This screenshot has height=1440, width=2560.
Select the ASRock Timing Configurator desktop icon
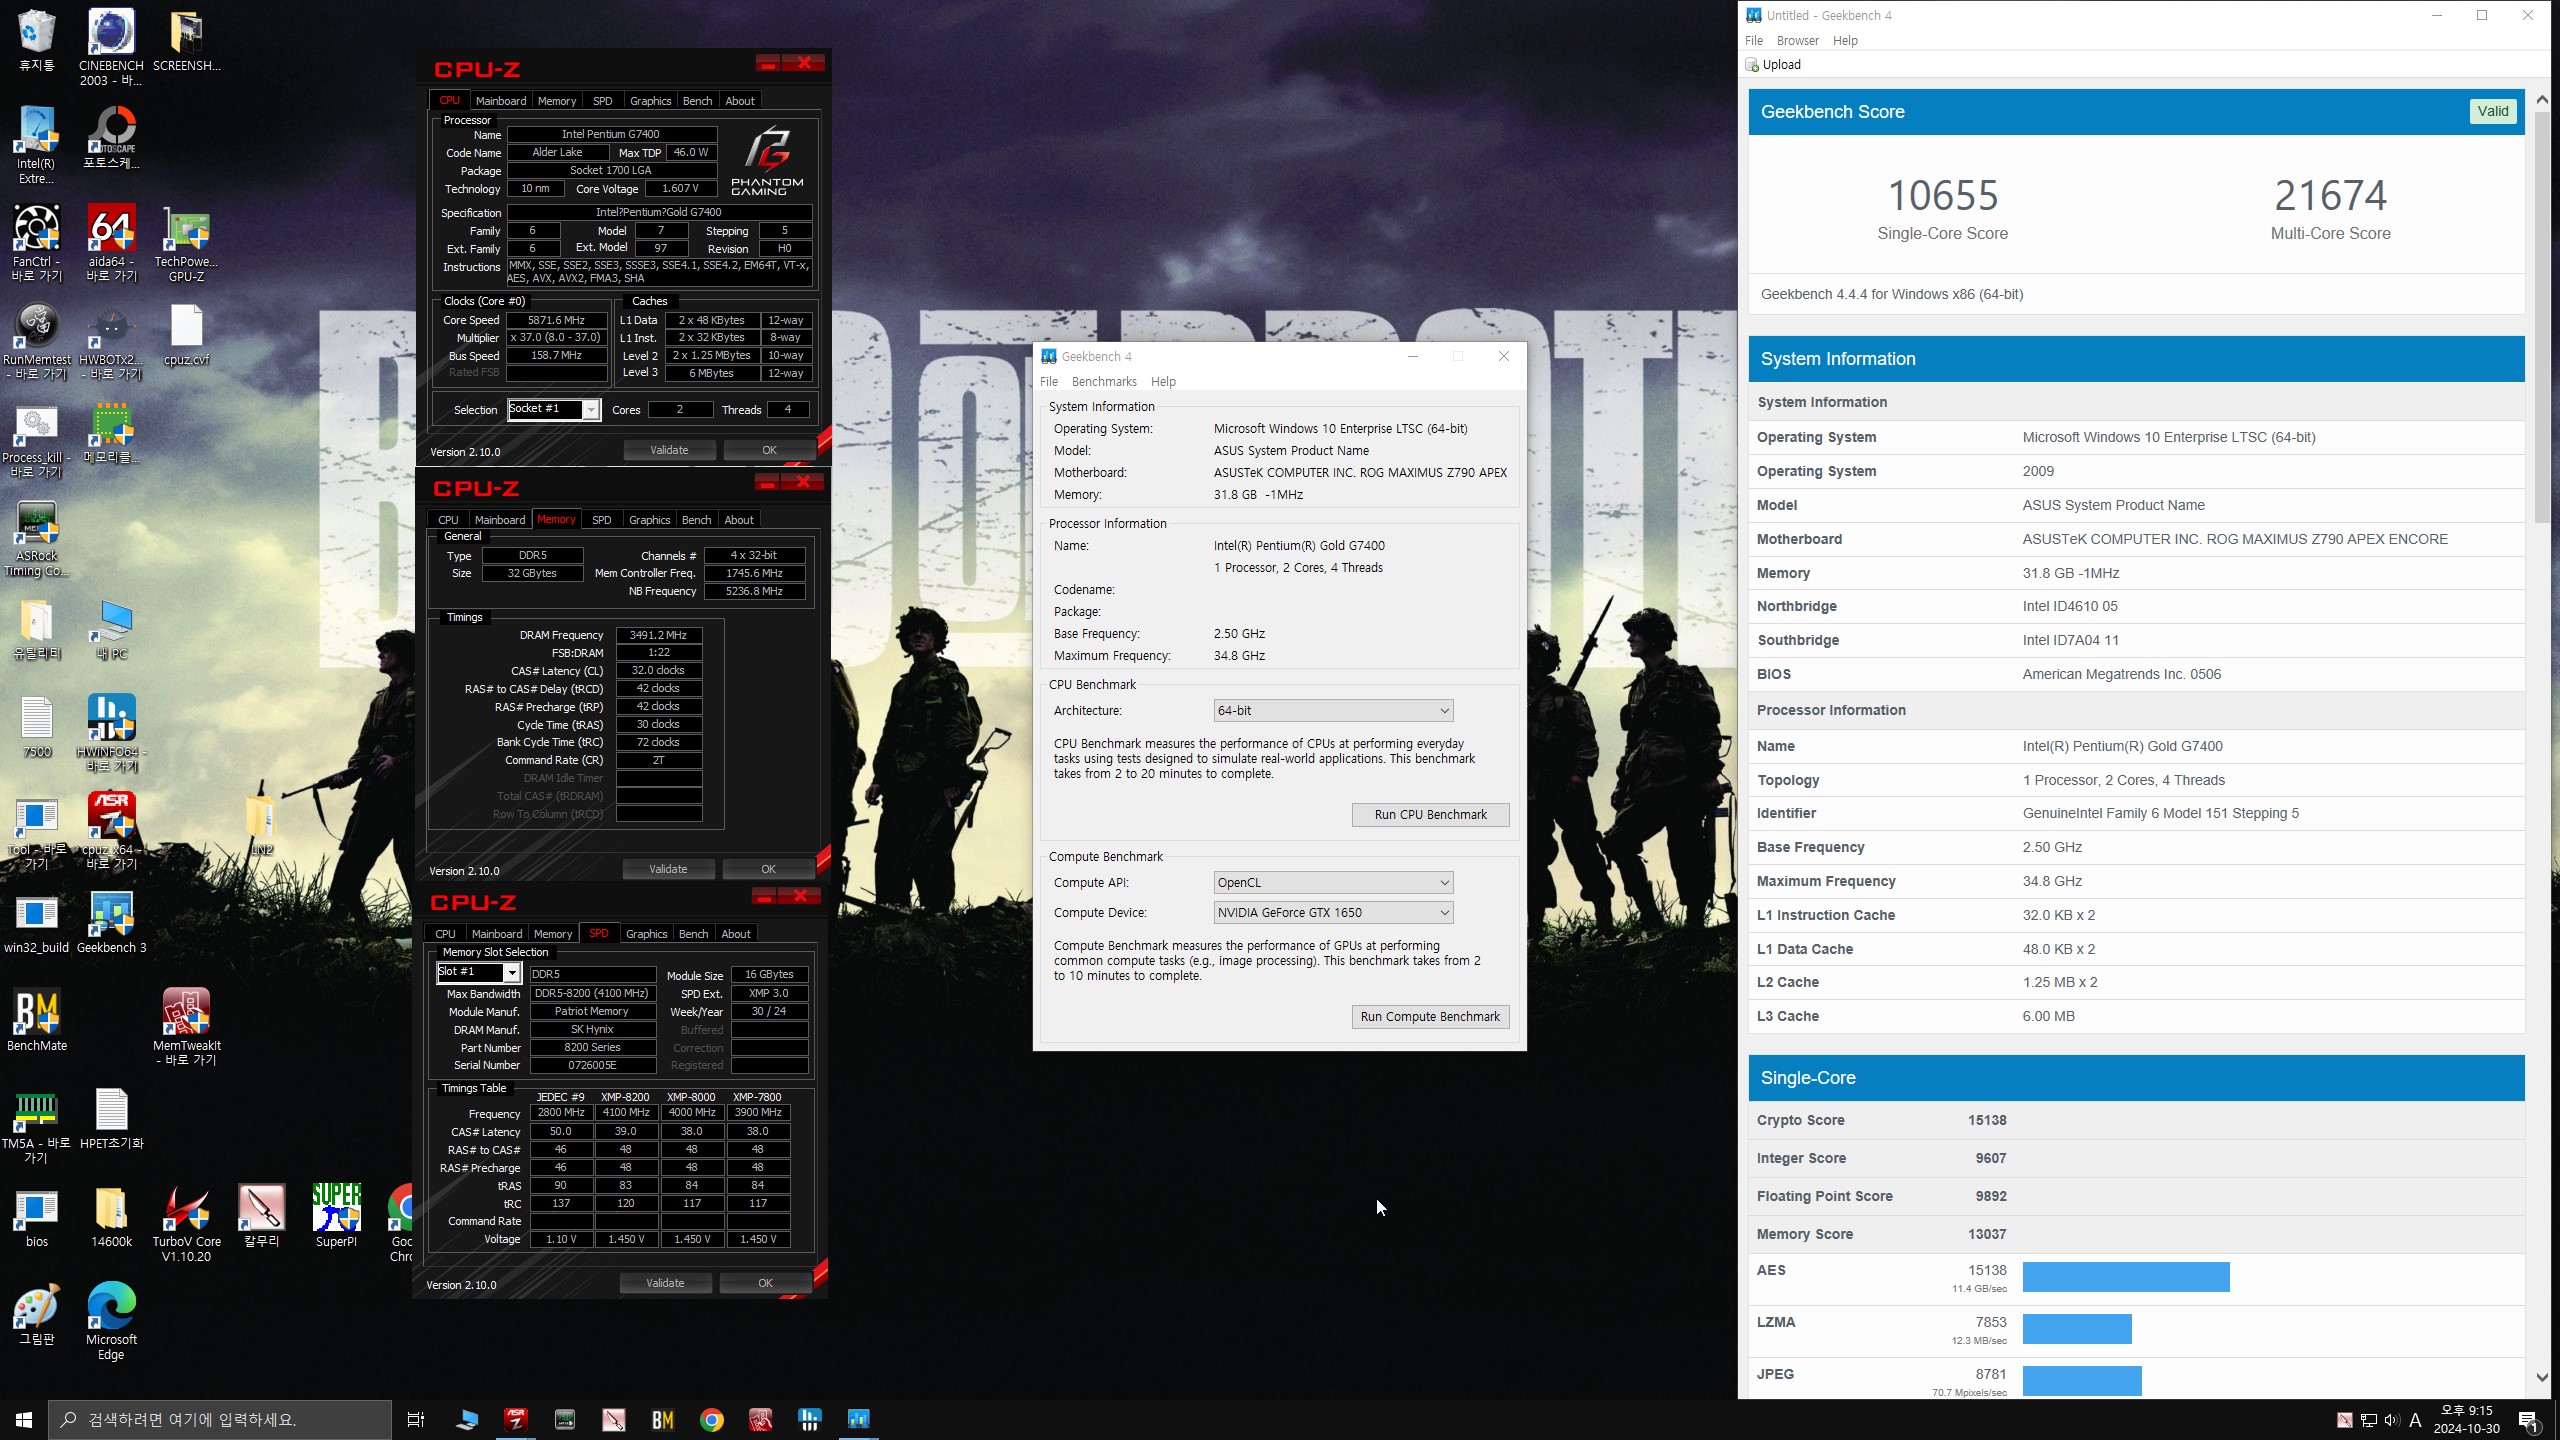coord(36,537)
